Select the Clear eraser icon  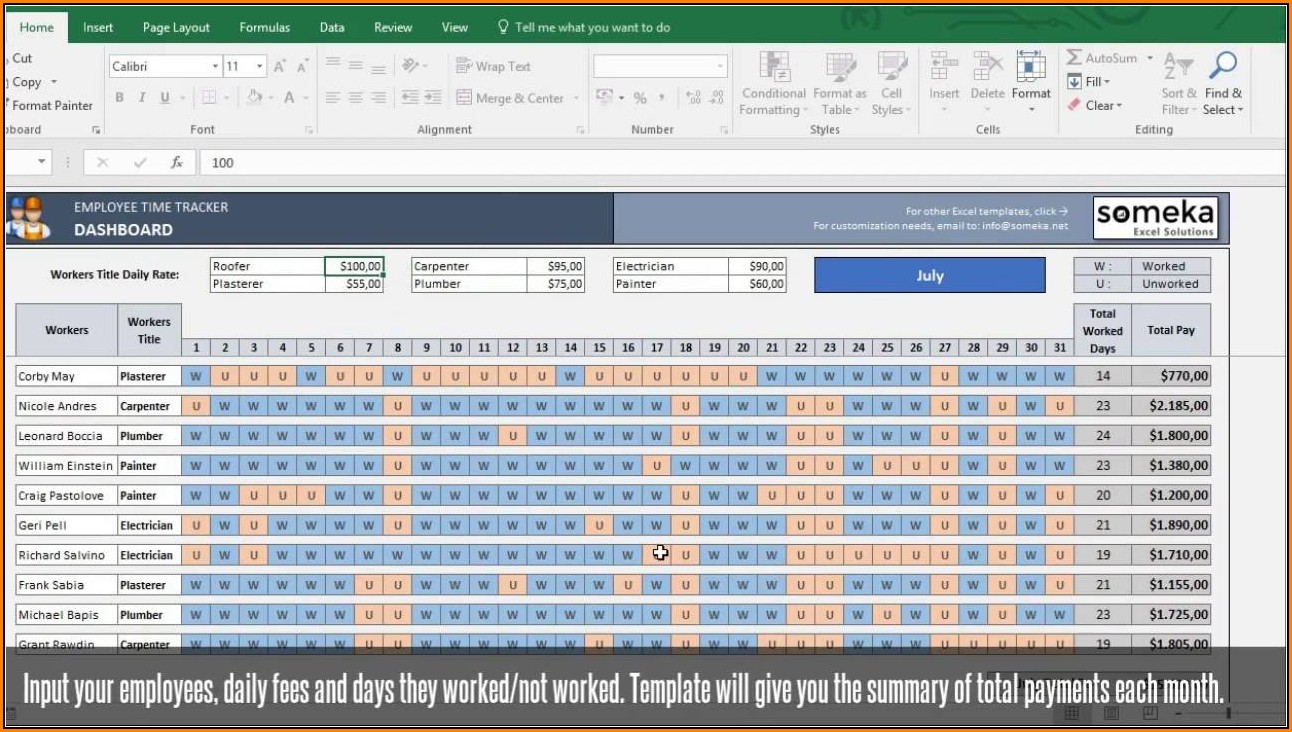tap(1074, 105)
